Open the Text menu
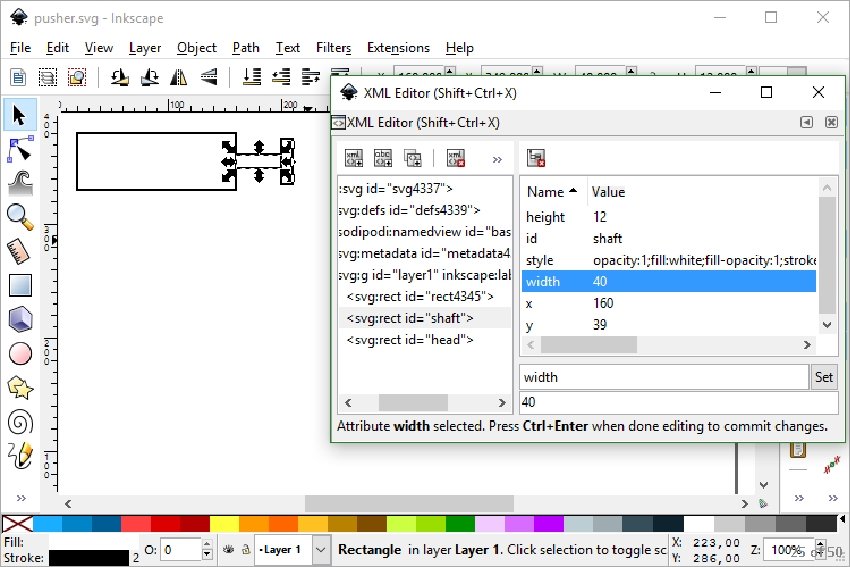 pyautogui.click(x=287, y=48)
